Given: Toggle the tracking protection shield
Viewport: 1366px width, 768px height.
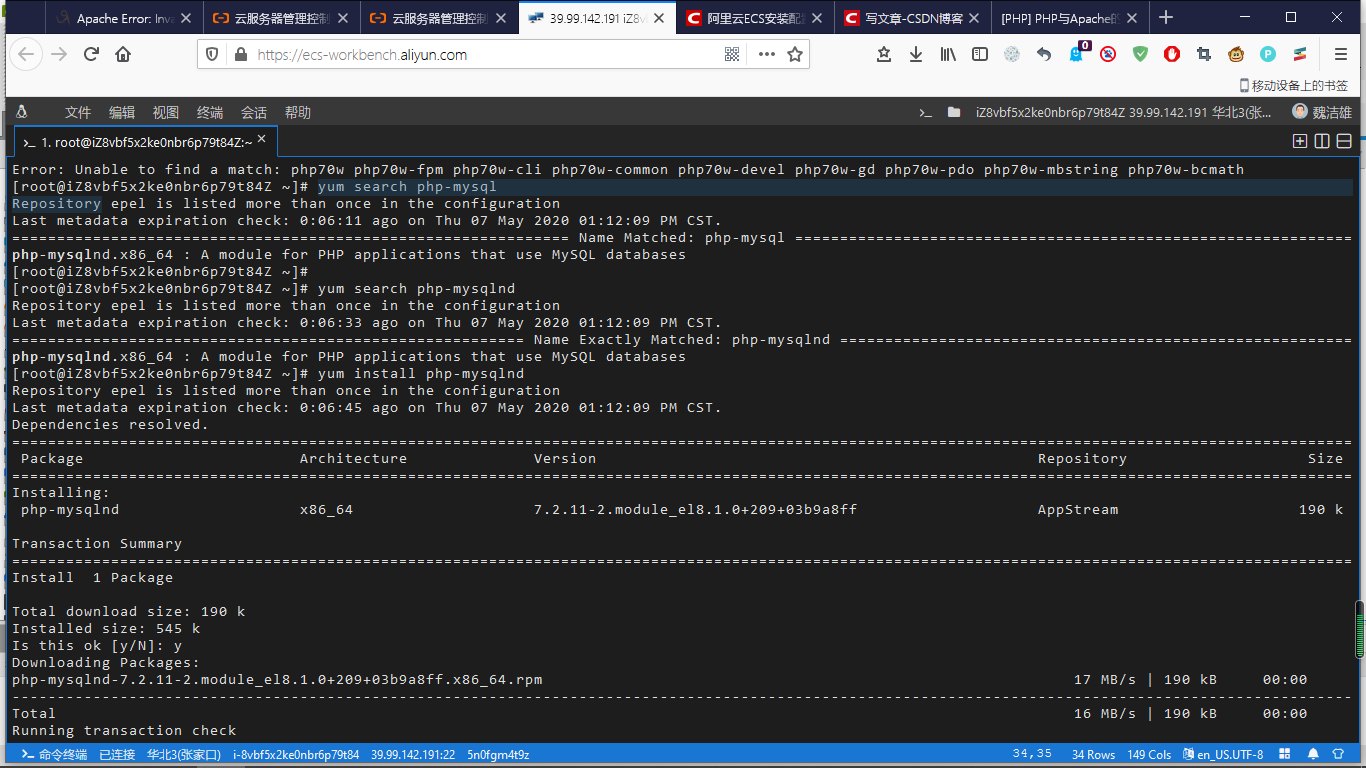Looking at the screenshot, I should pos(211,54).
